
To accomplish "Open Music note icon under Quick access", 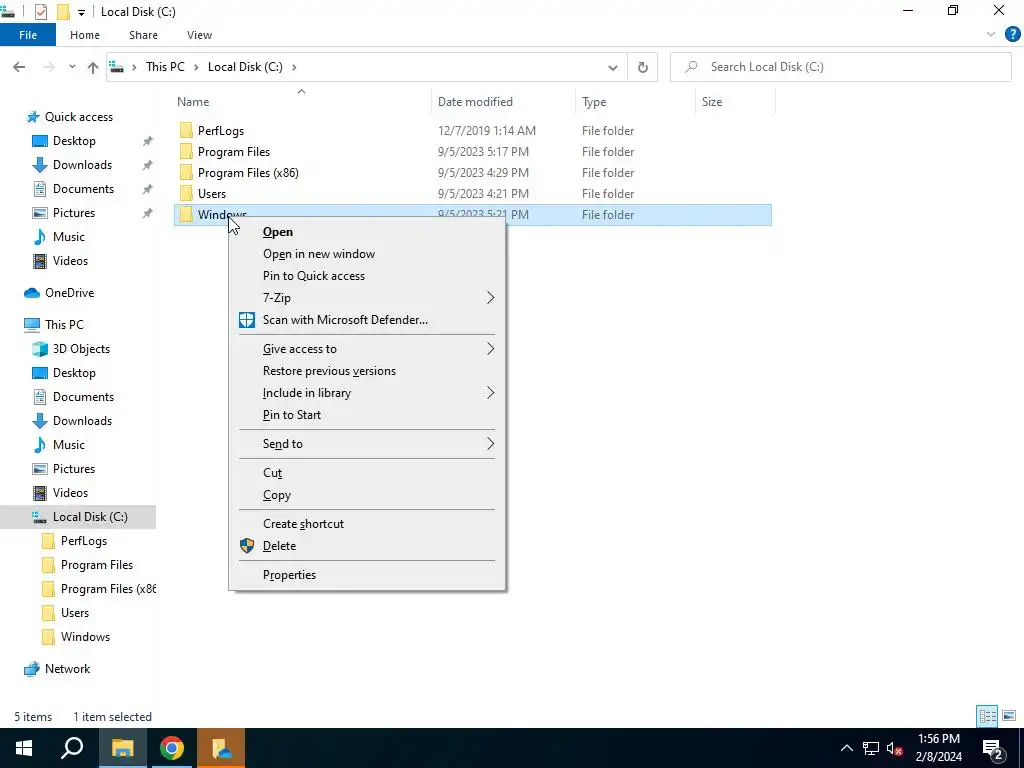I will point(40,236).
